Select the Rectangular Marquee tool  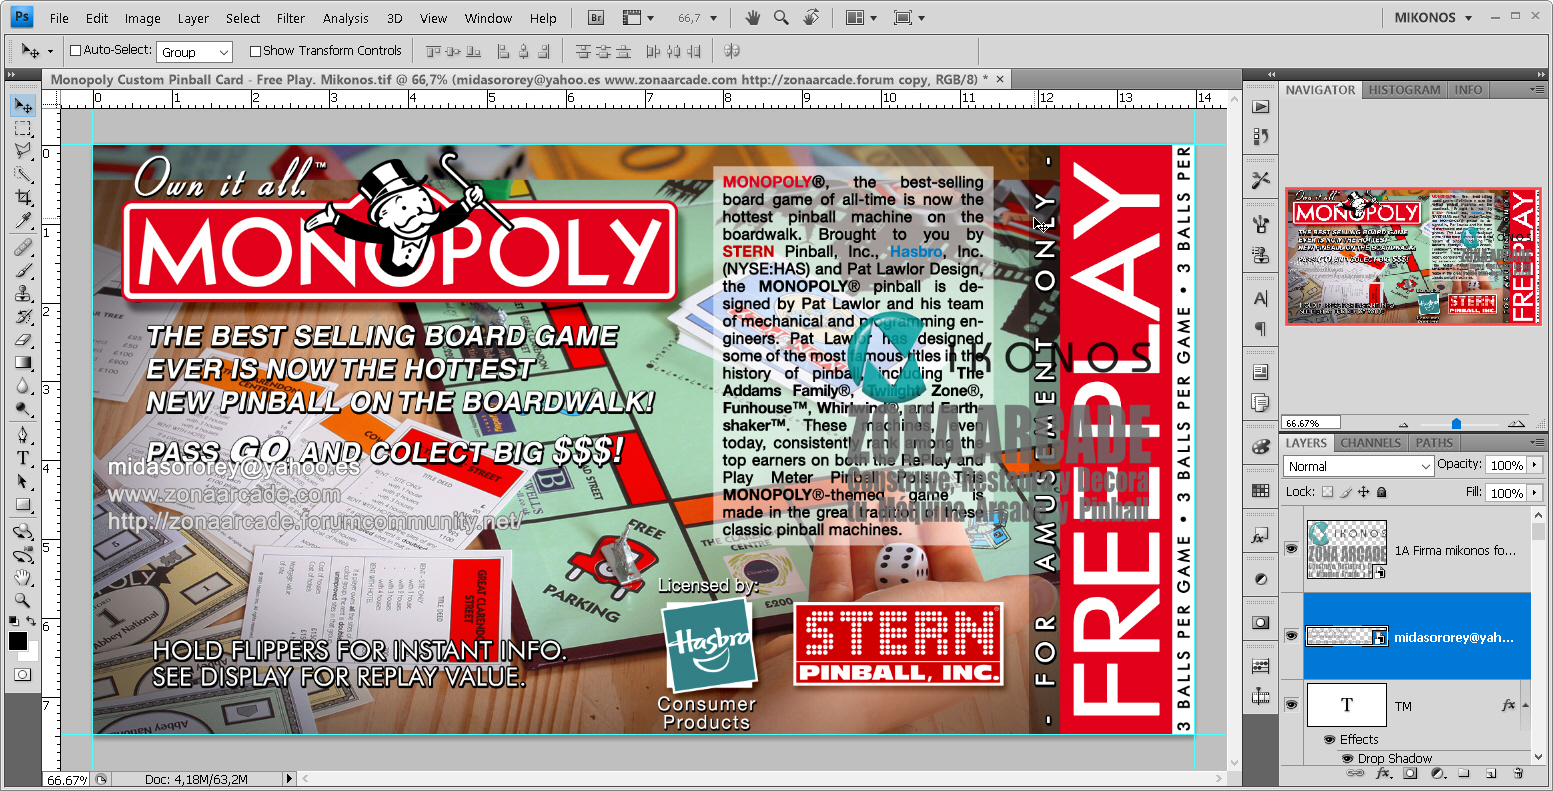click(x=23, y=128)
